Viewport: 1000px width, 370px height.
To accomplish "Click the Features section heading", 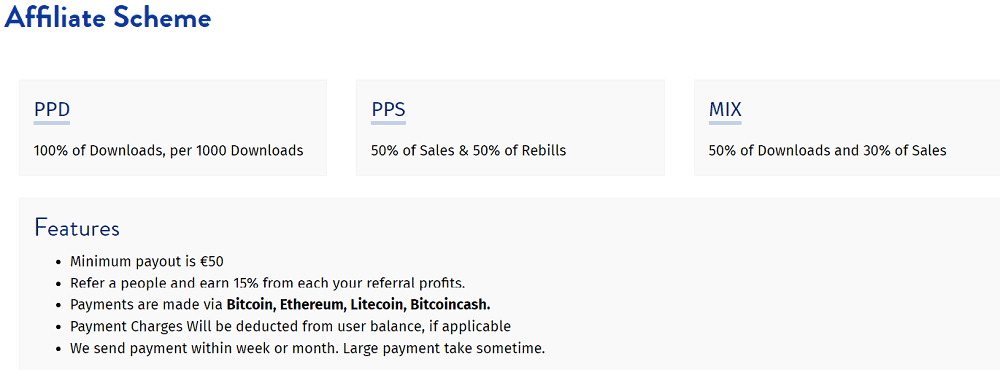I will tap(77, 228).
